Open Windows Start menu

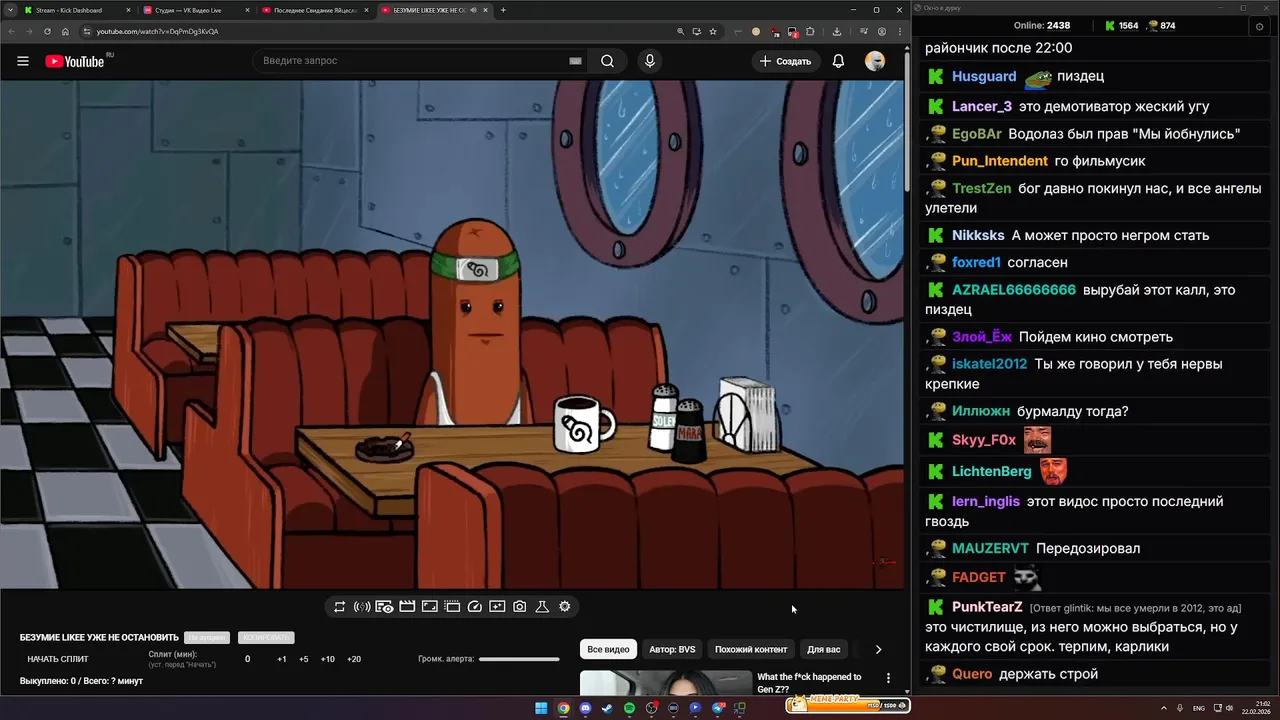point(541,708)
